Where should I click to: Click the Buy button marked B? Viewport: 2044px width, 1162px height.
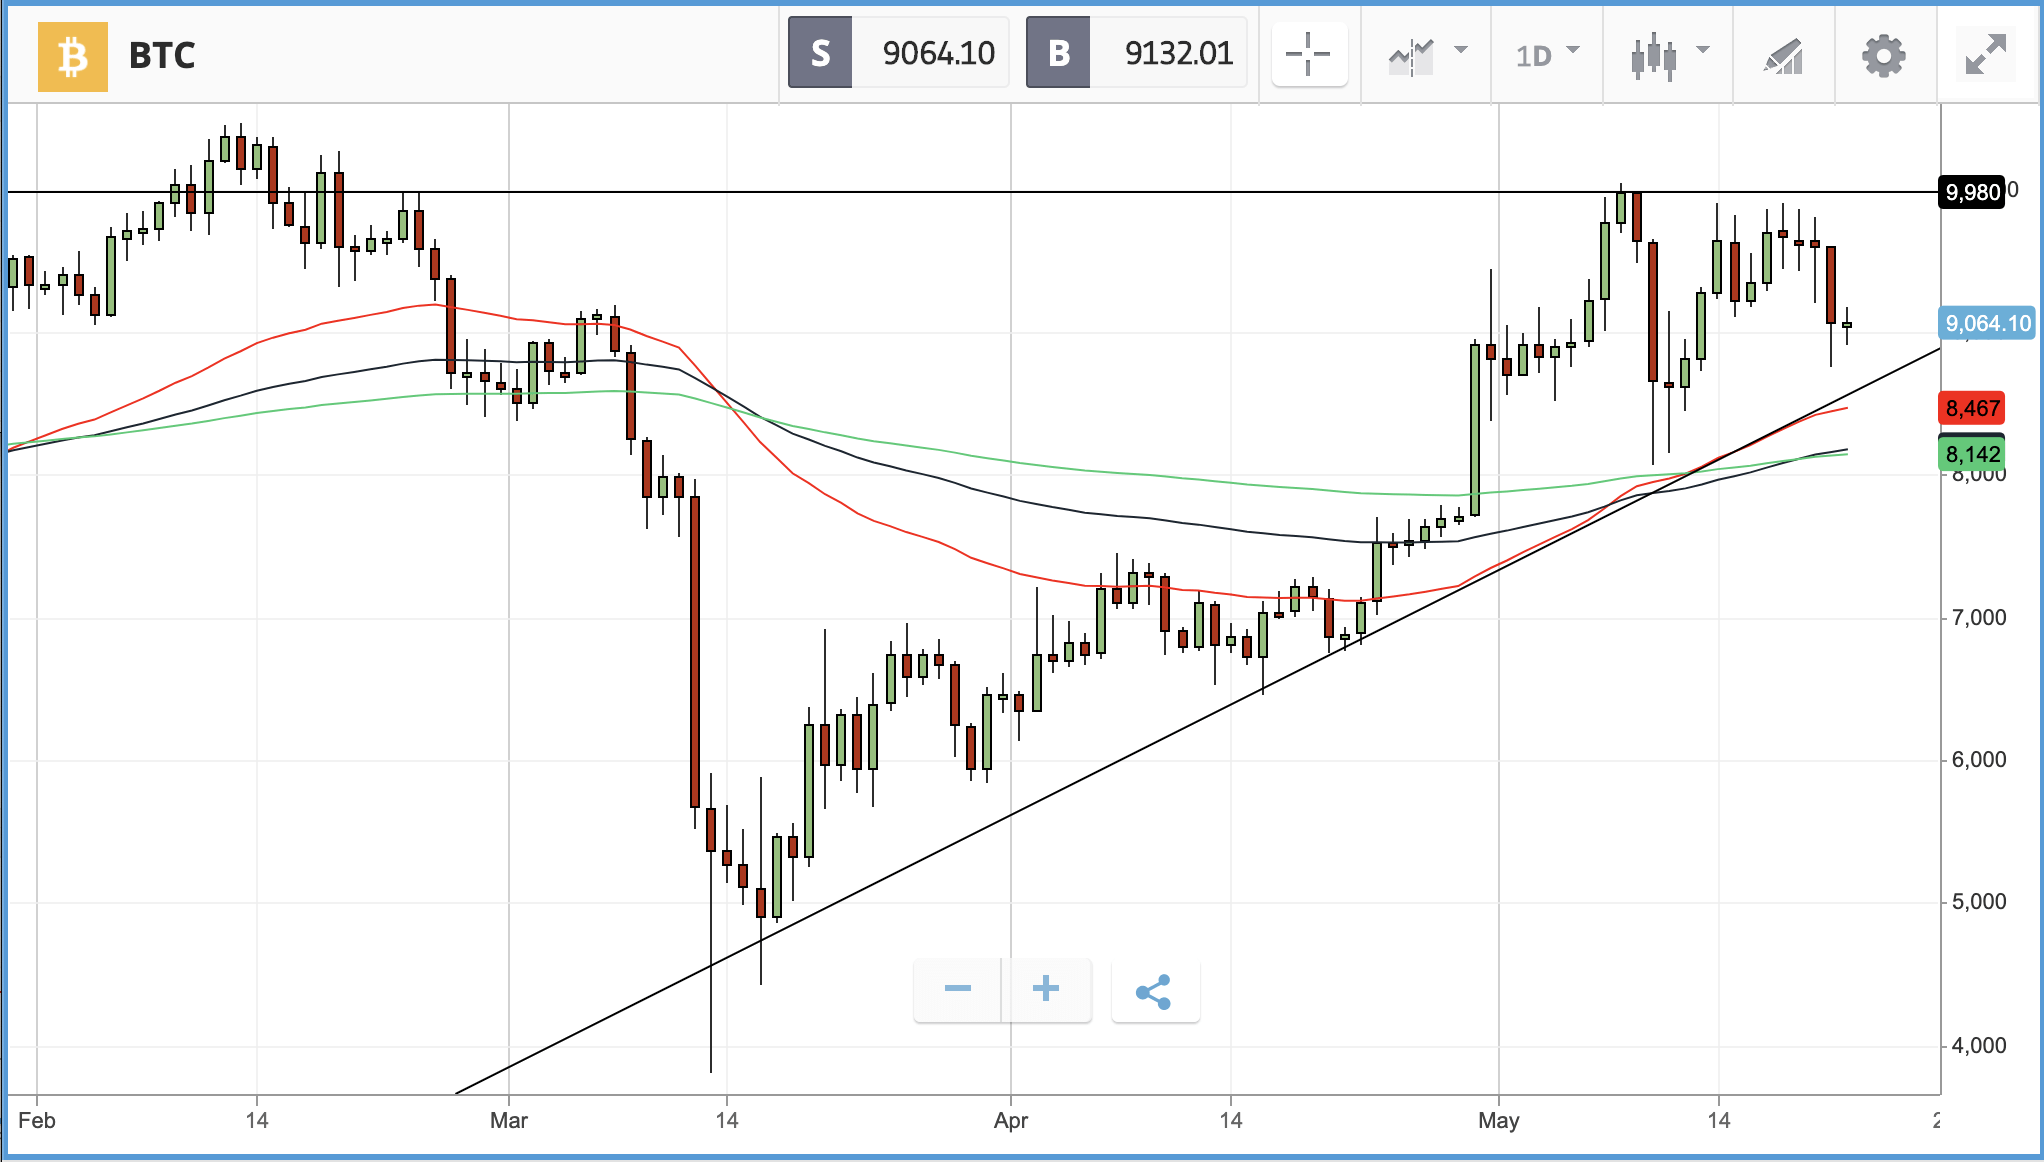[x=1058, y=53]
